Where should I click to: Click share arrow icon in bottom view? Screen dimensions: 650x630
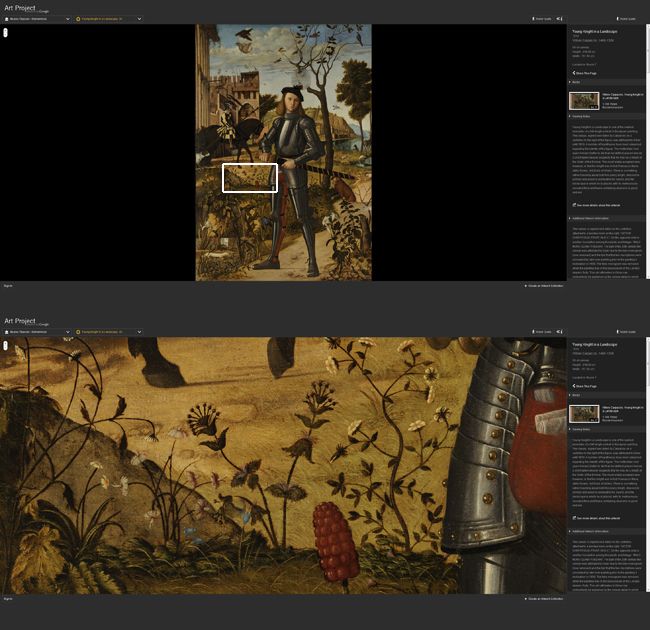click(x=574, y=386)
